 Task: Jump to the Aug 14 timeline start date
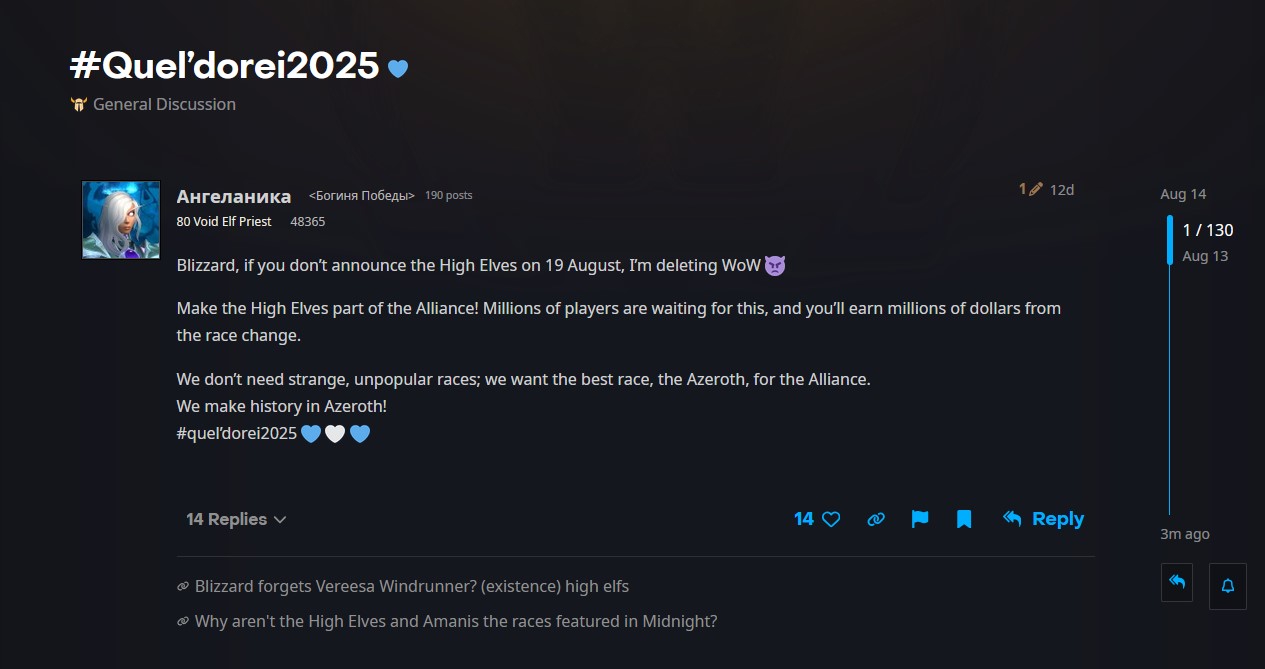click(x=1183, y=194)
